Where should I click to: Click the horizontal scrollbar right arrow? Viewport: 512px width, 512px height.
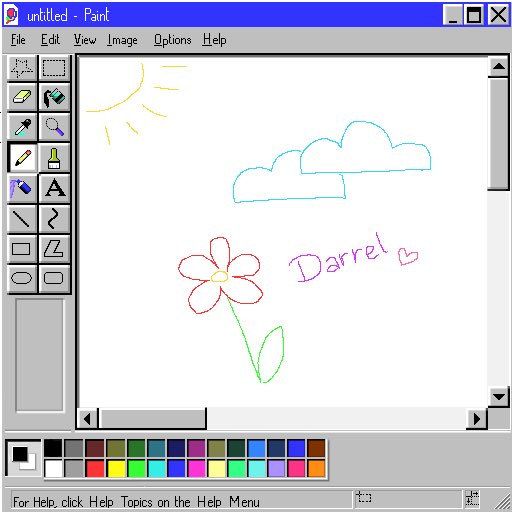pyautogui.click(x=477, y=418)
